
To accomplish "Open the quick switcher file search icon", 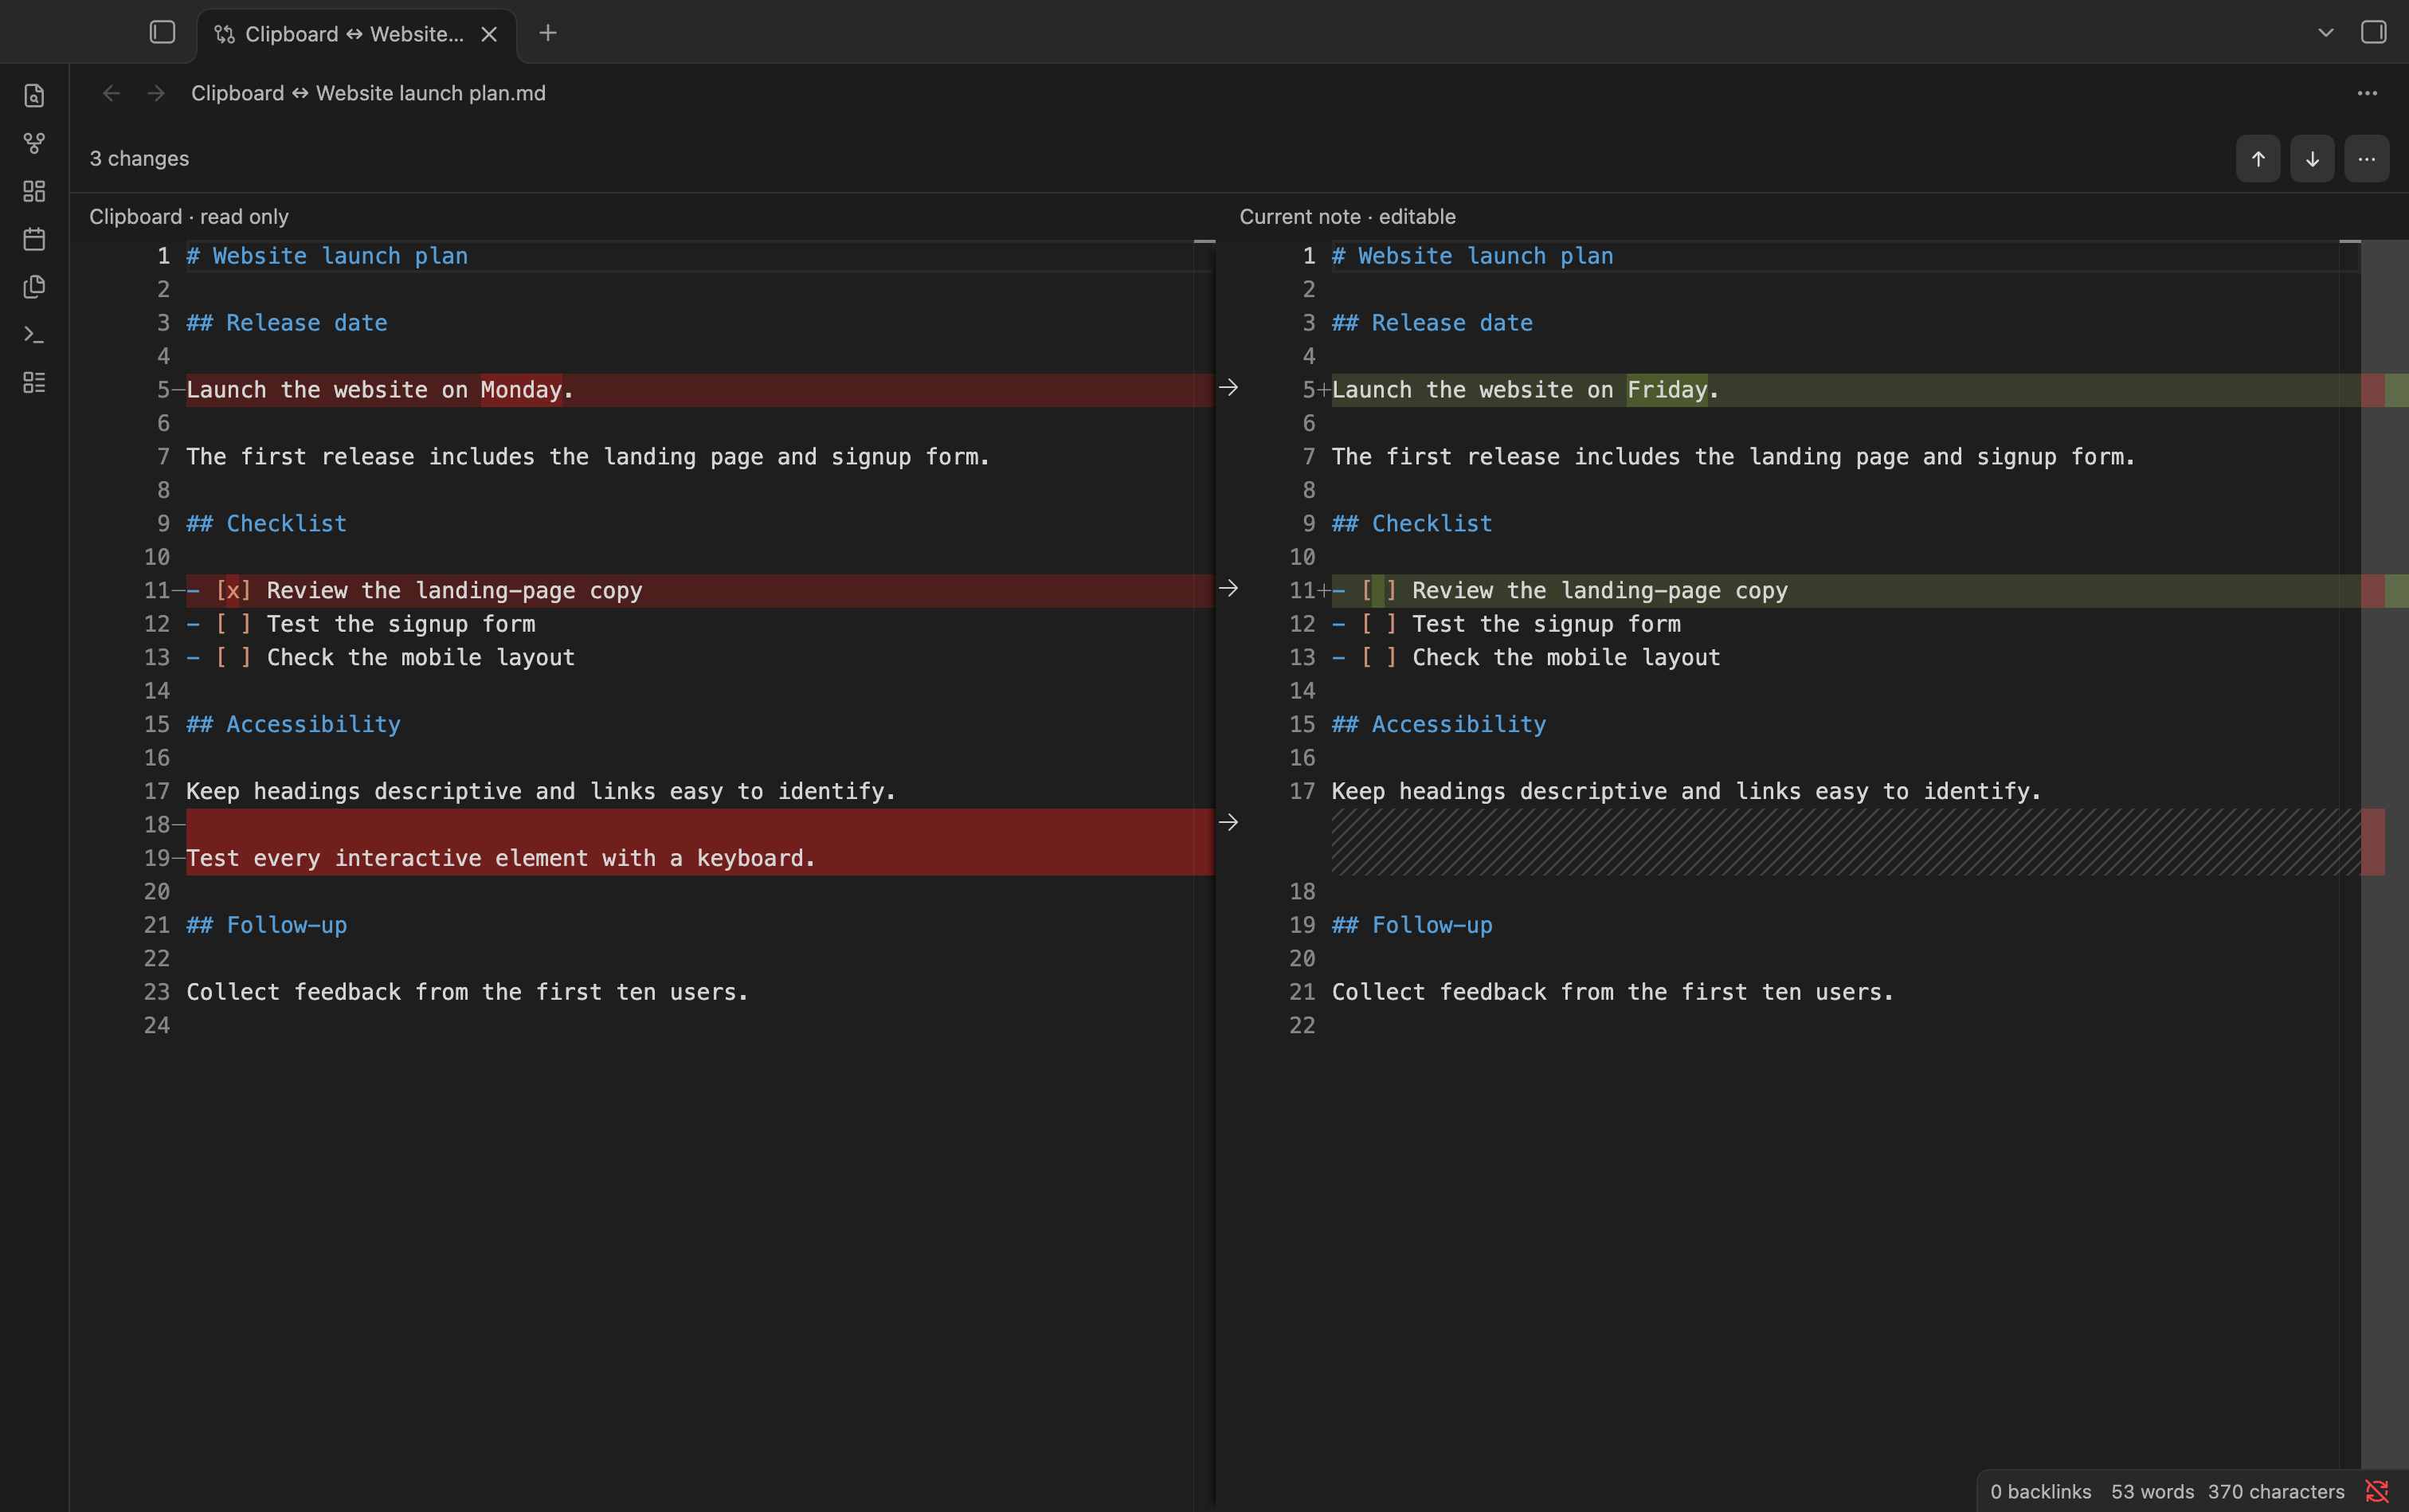I will coord(34,95).
